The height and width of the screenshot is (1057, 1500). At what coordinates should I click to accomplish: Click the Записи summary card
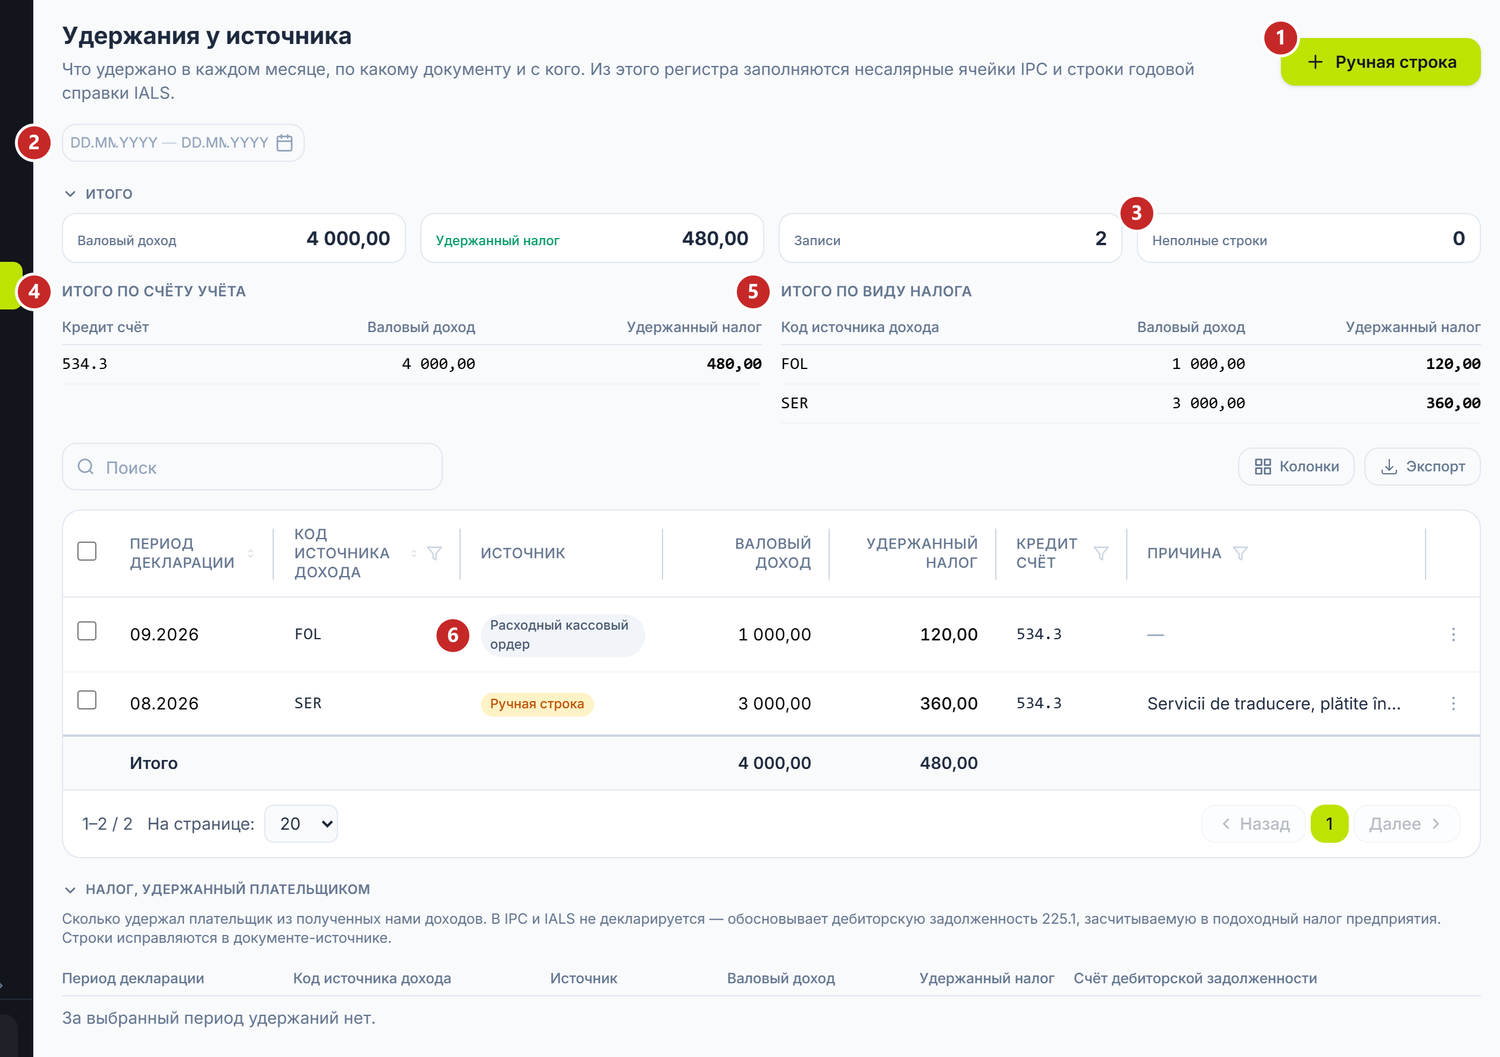coord(950,238)
